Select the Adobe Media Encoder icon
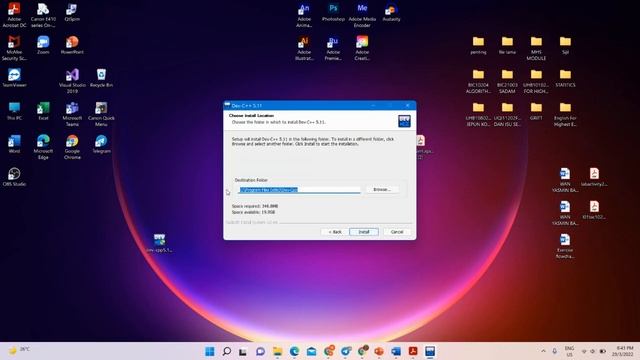Viewport: 640px width, 360px height. (362, 15)
